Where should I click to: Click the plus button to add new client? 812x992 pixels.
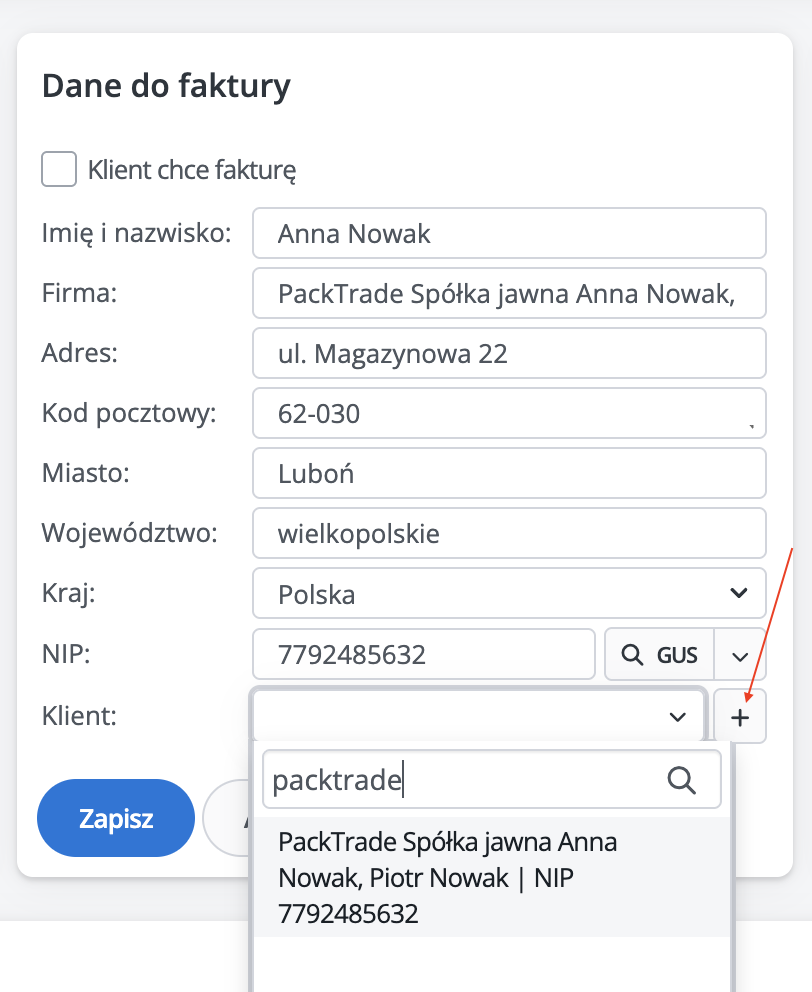[740, 716]
